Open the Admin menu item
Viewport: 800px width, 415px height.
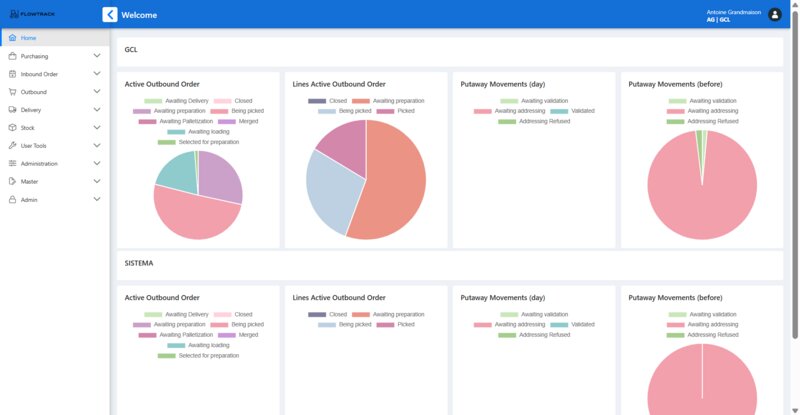(x=29, y=199)
